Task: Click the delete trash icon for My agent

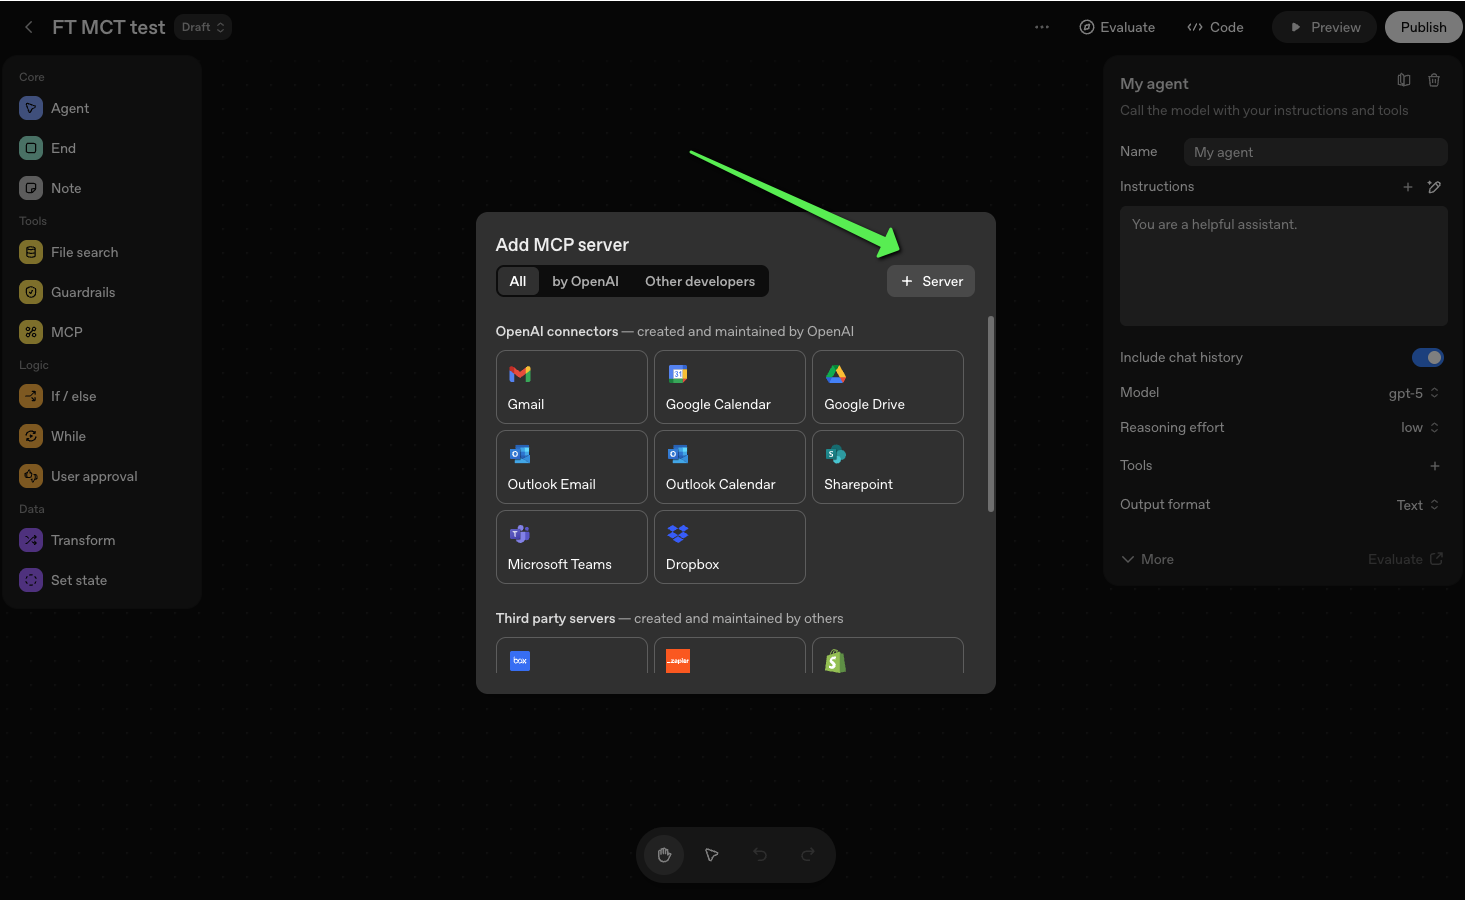Action: click(x=1434, y=81)
